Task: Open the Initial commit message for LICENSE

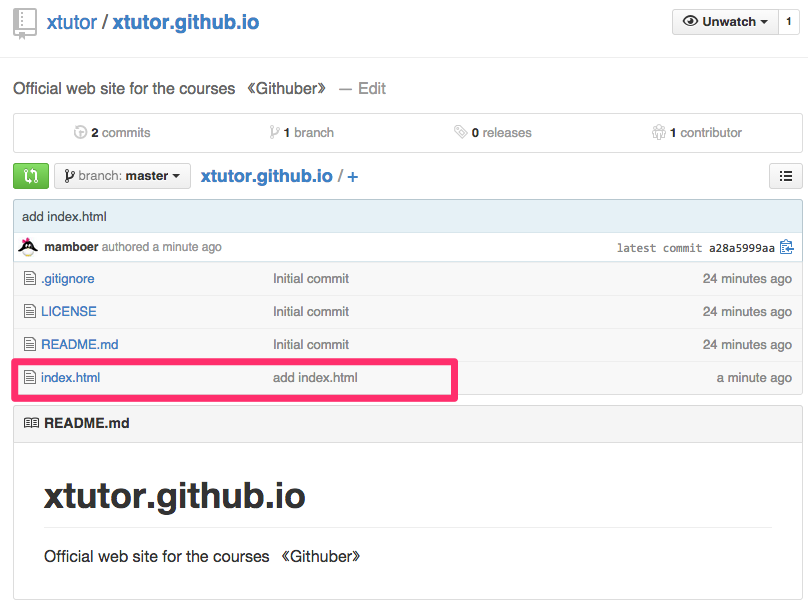Action: point(311,312)
